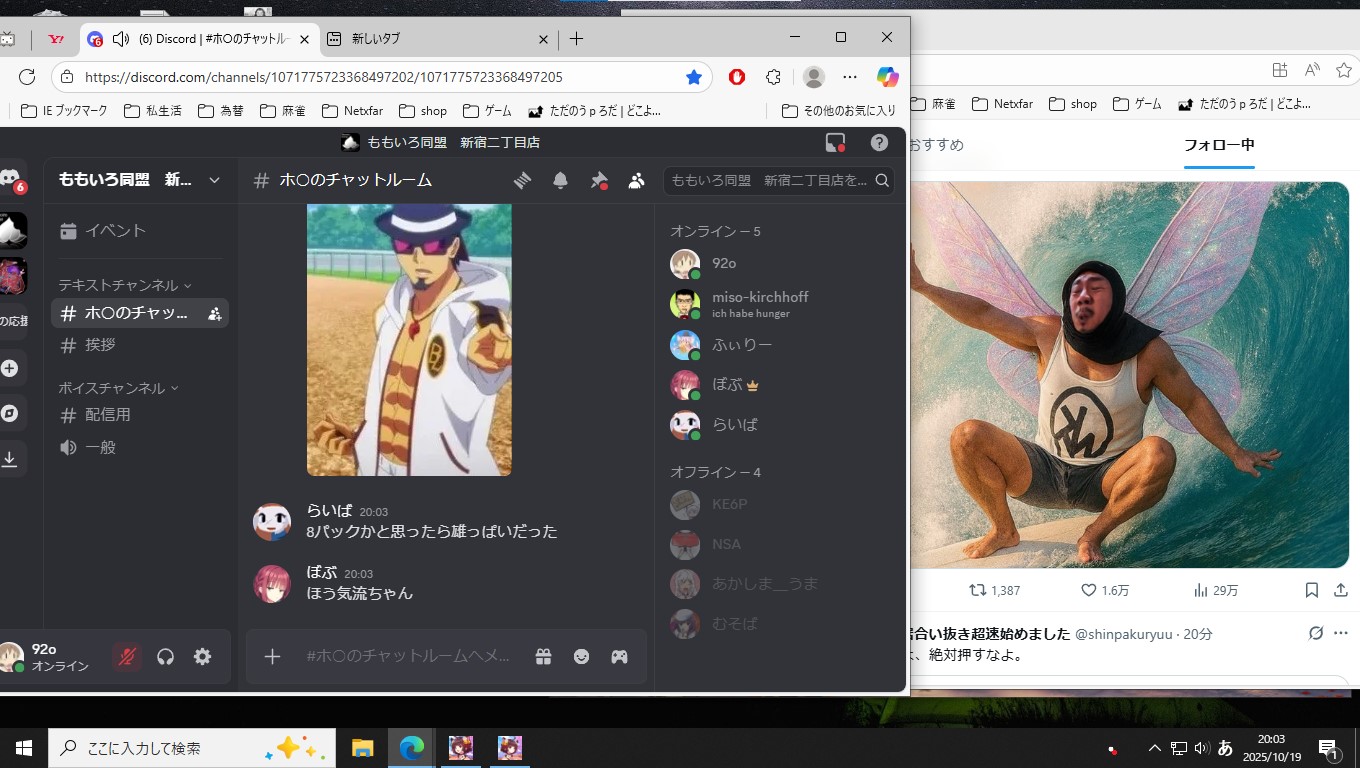Open user settings gear icon
The width and height of the screenshot is (1360, 768).
pyautogui.click(x=202, y=656)
